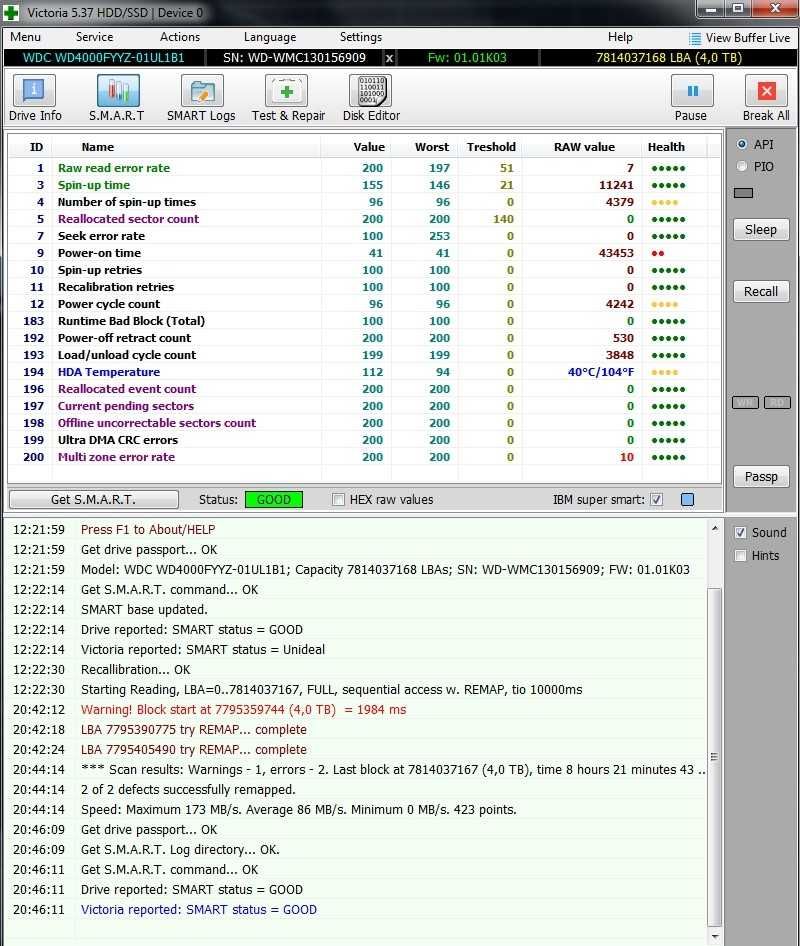Click the green GOOD status indicator
Viewport: 800px width, 946px height.
(x=274, y=500)
